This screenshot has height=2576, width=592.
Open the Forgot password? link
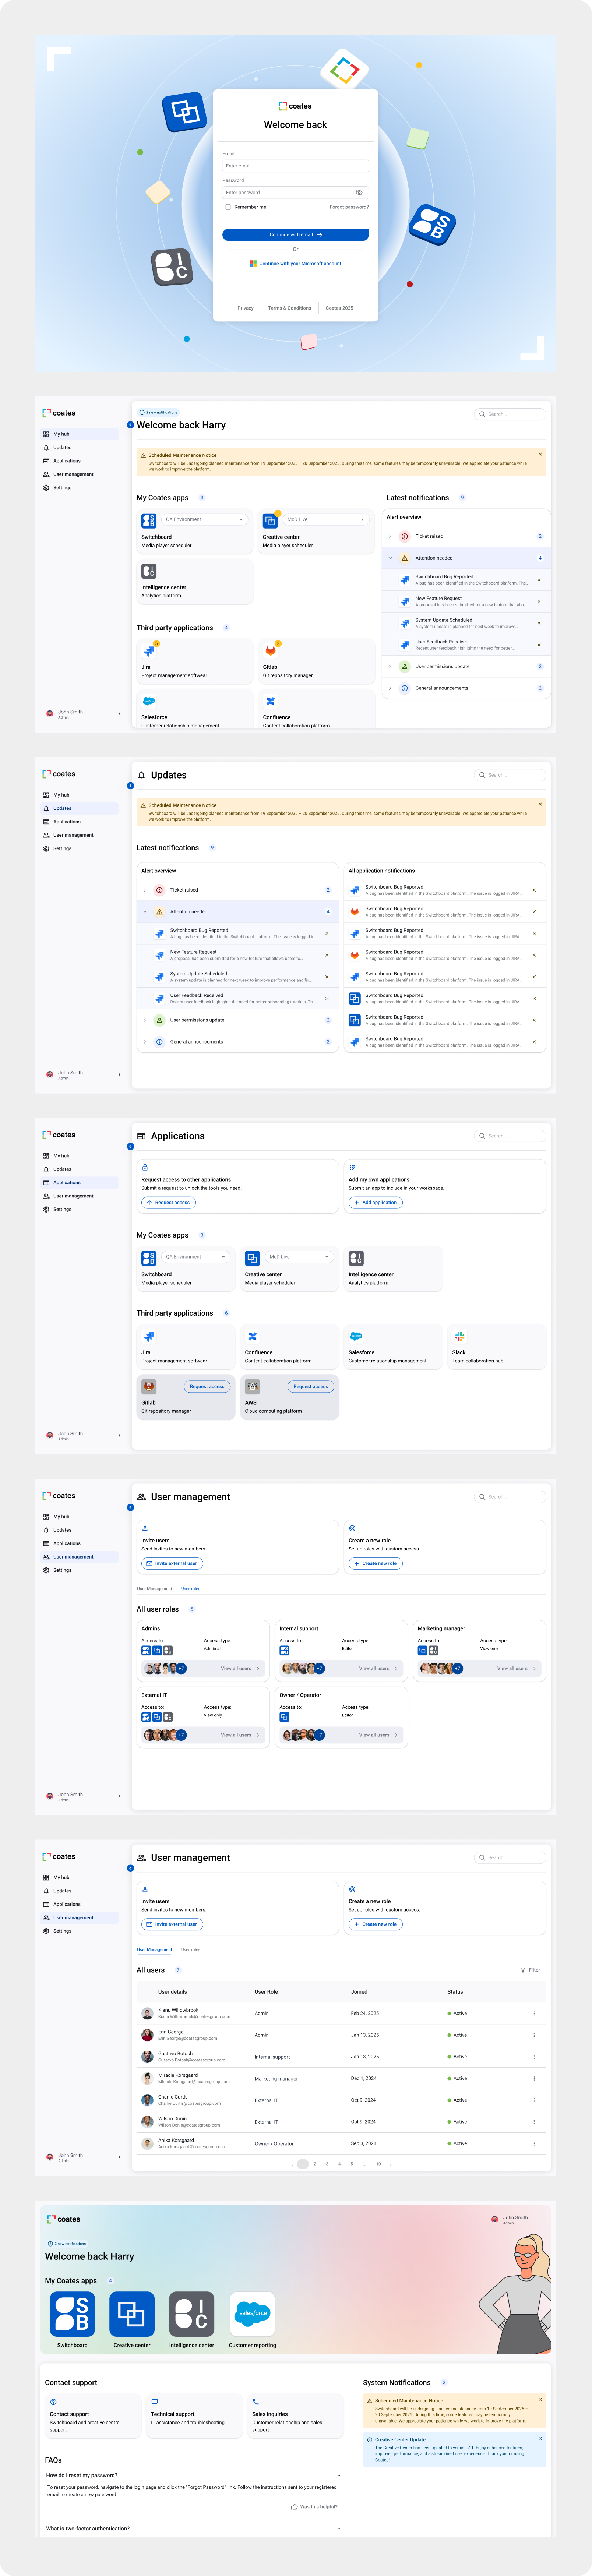tap(349, 207)
